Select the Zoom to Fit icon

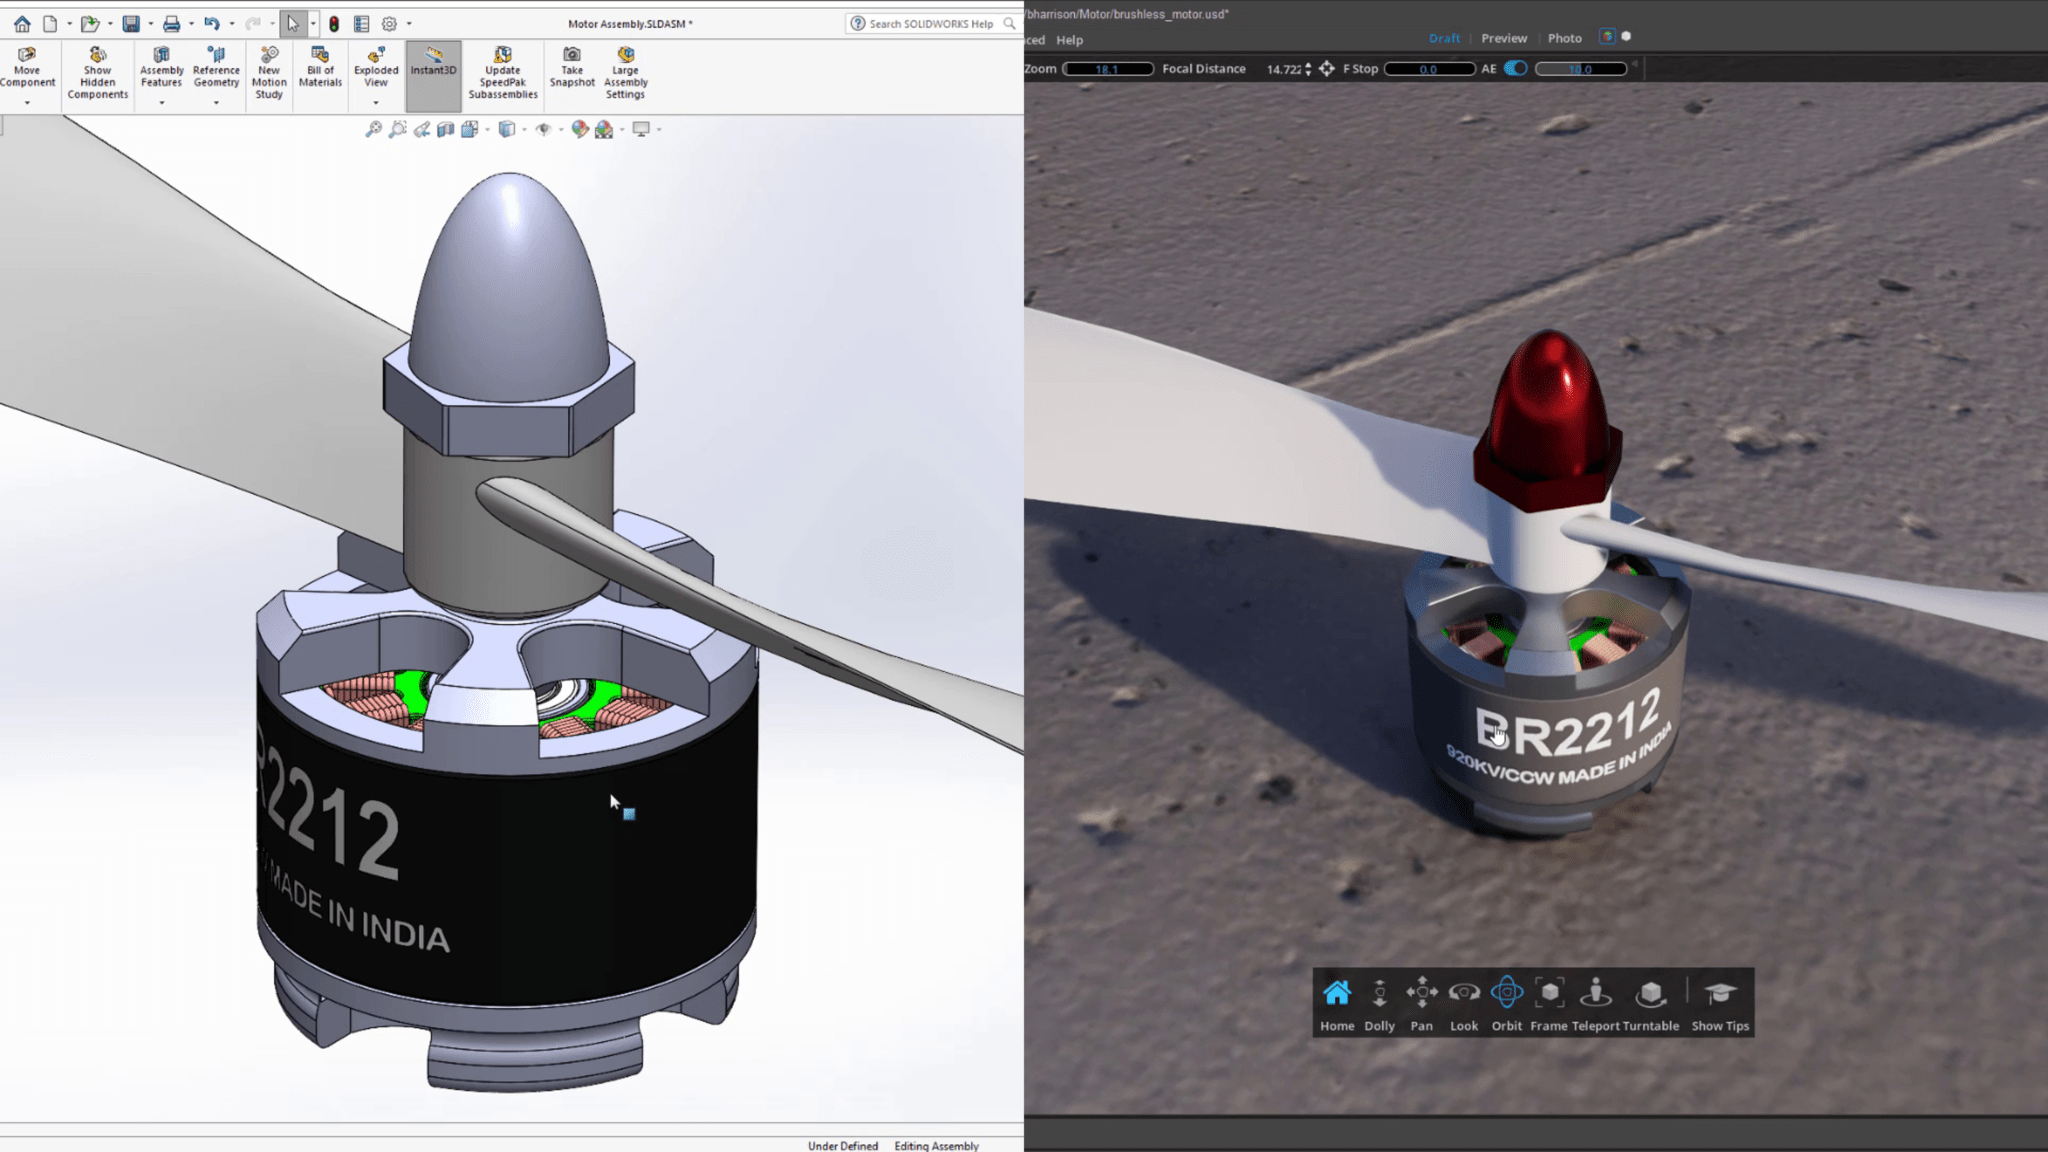[x=375, y=129]
